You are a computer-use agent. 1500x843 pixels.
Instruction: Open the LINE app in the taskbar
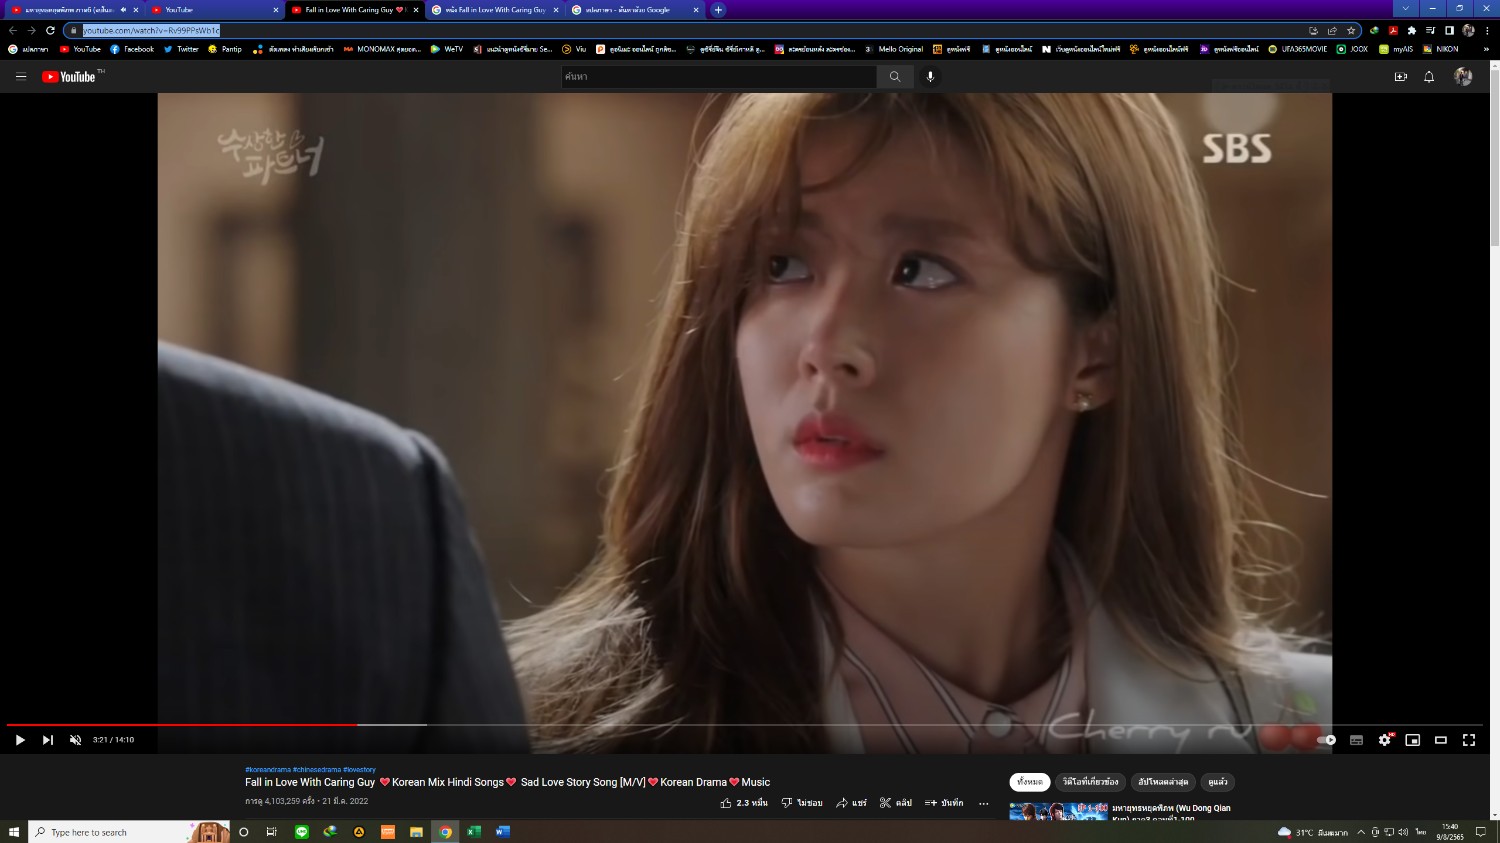point(301,832)
